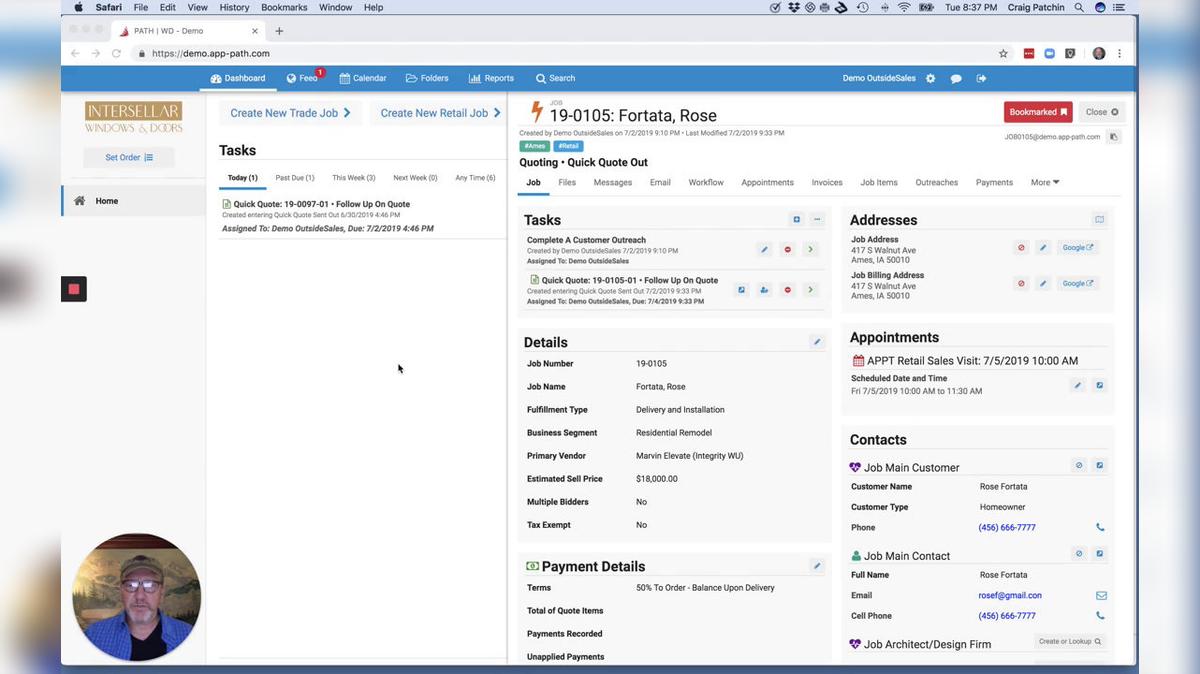Image resolution: width=1200 pixels, height=674 pixels.
Task: Show This Week (3) tasks
Action: (354, 178)
